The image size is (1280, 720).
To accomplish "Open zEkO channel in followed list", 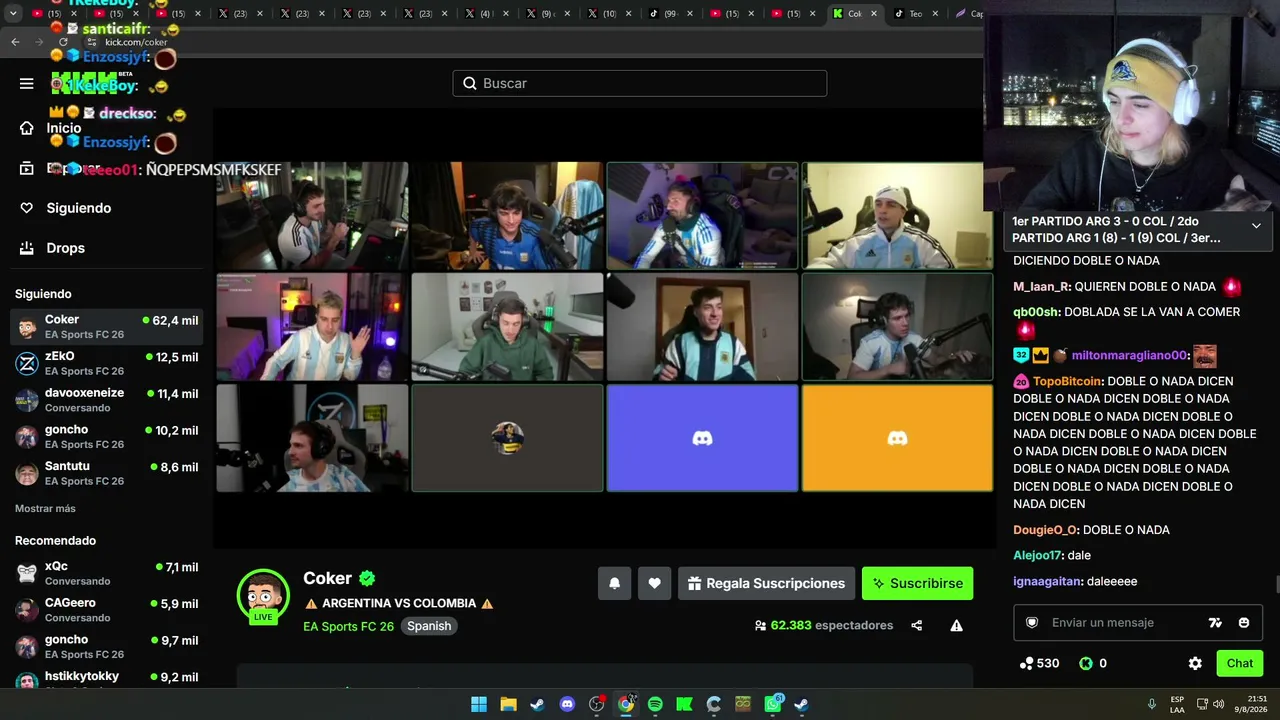I will coord(106,363).
